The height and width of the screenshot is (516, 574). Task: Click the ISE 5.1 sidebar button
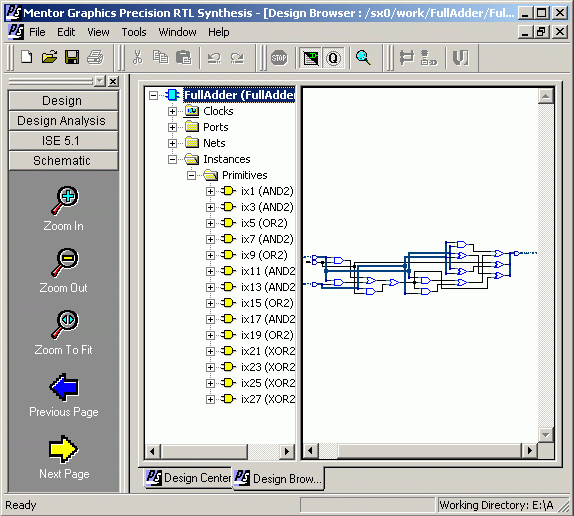63,141
